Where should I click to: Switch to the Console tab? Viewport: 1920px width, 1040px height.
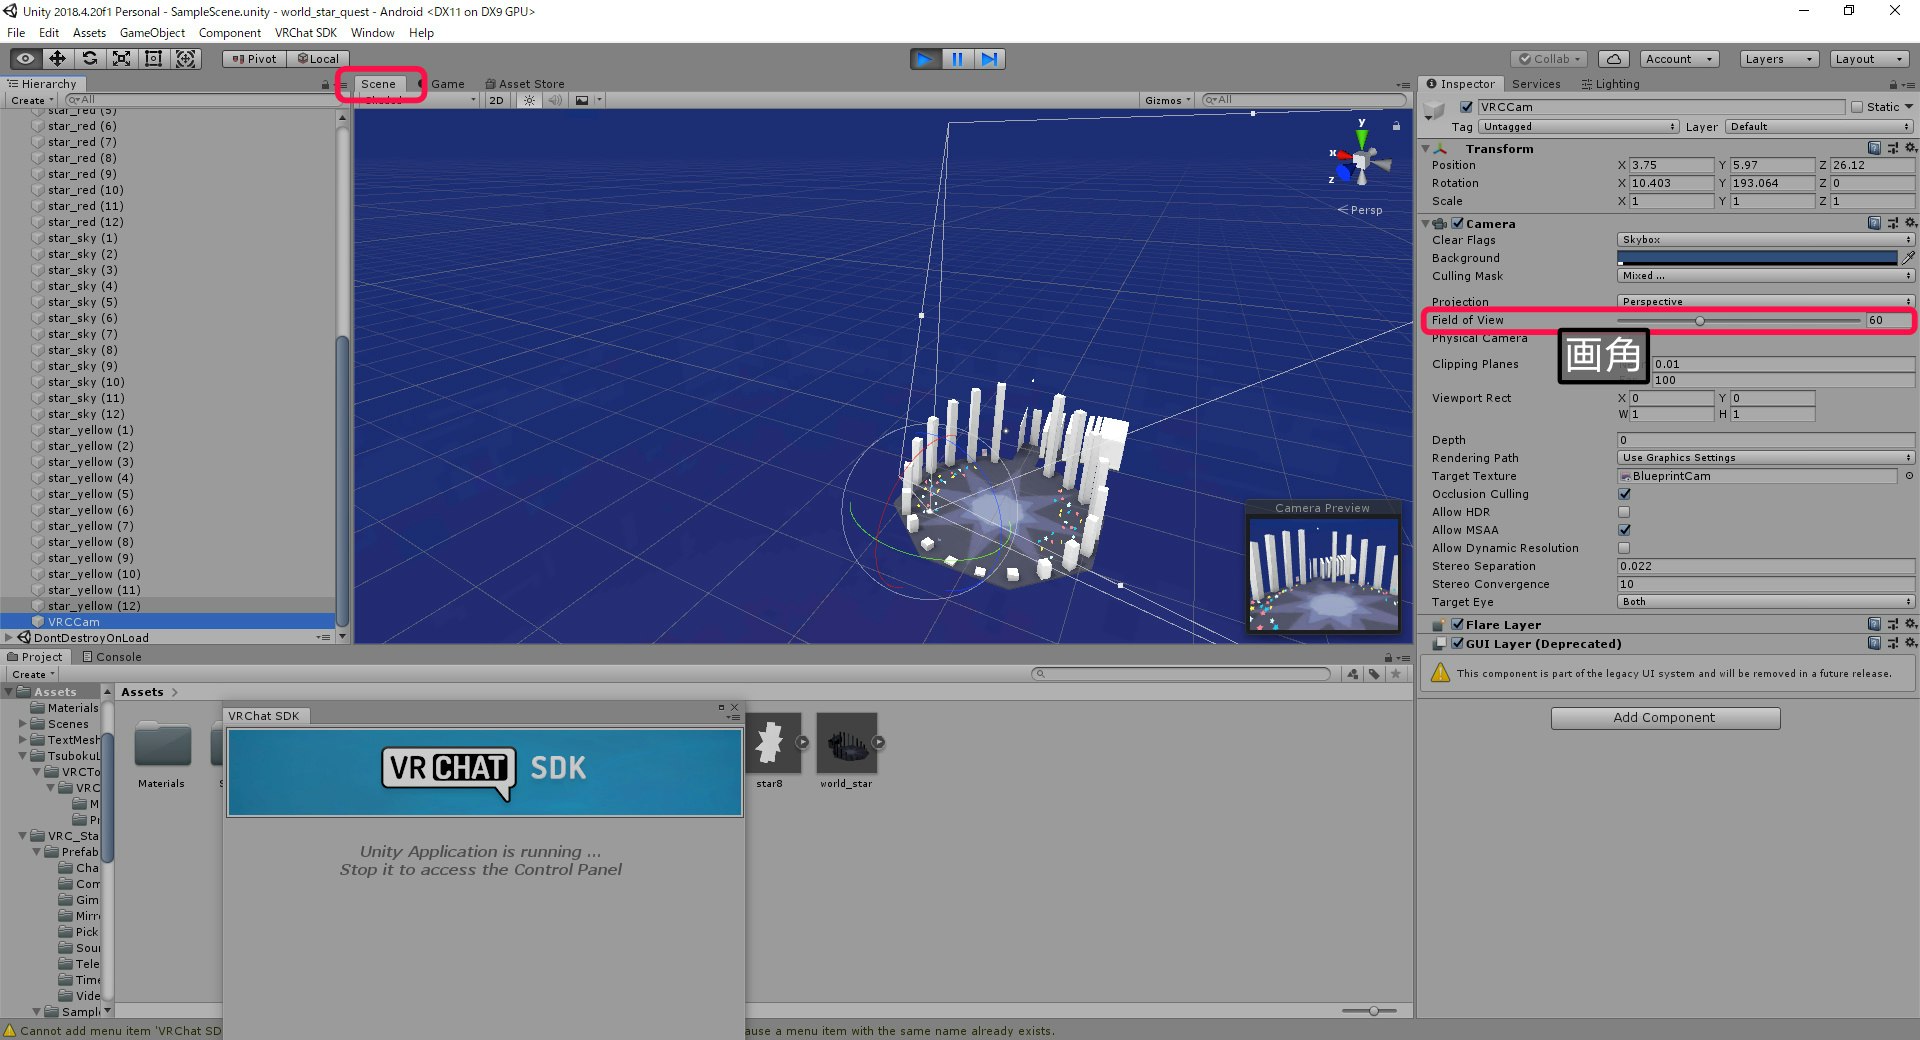point(112,657)
